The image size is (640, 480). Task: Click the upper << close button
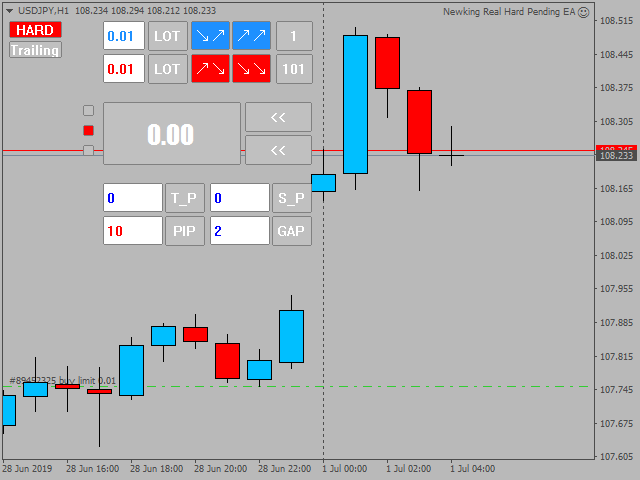tap(278, 117)
